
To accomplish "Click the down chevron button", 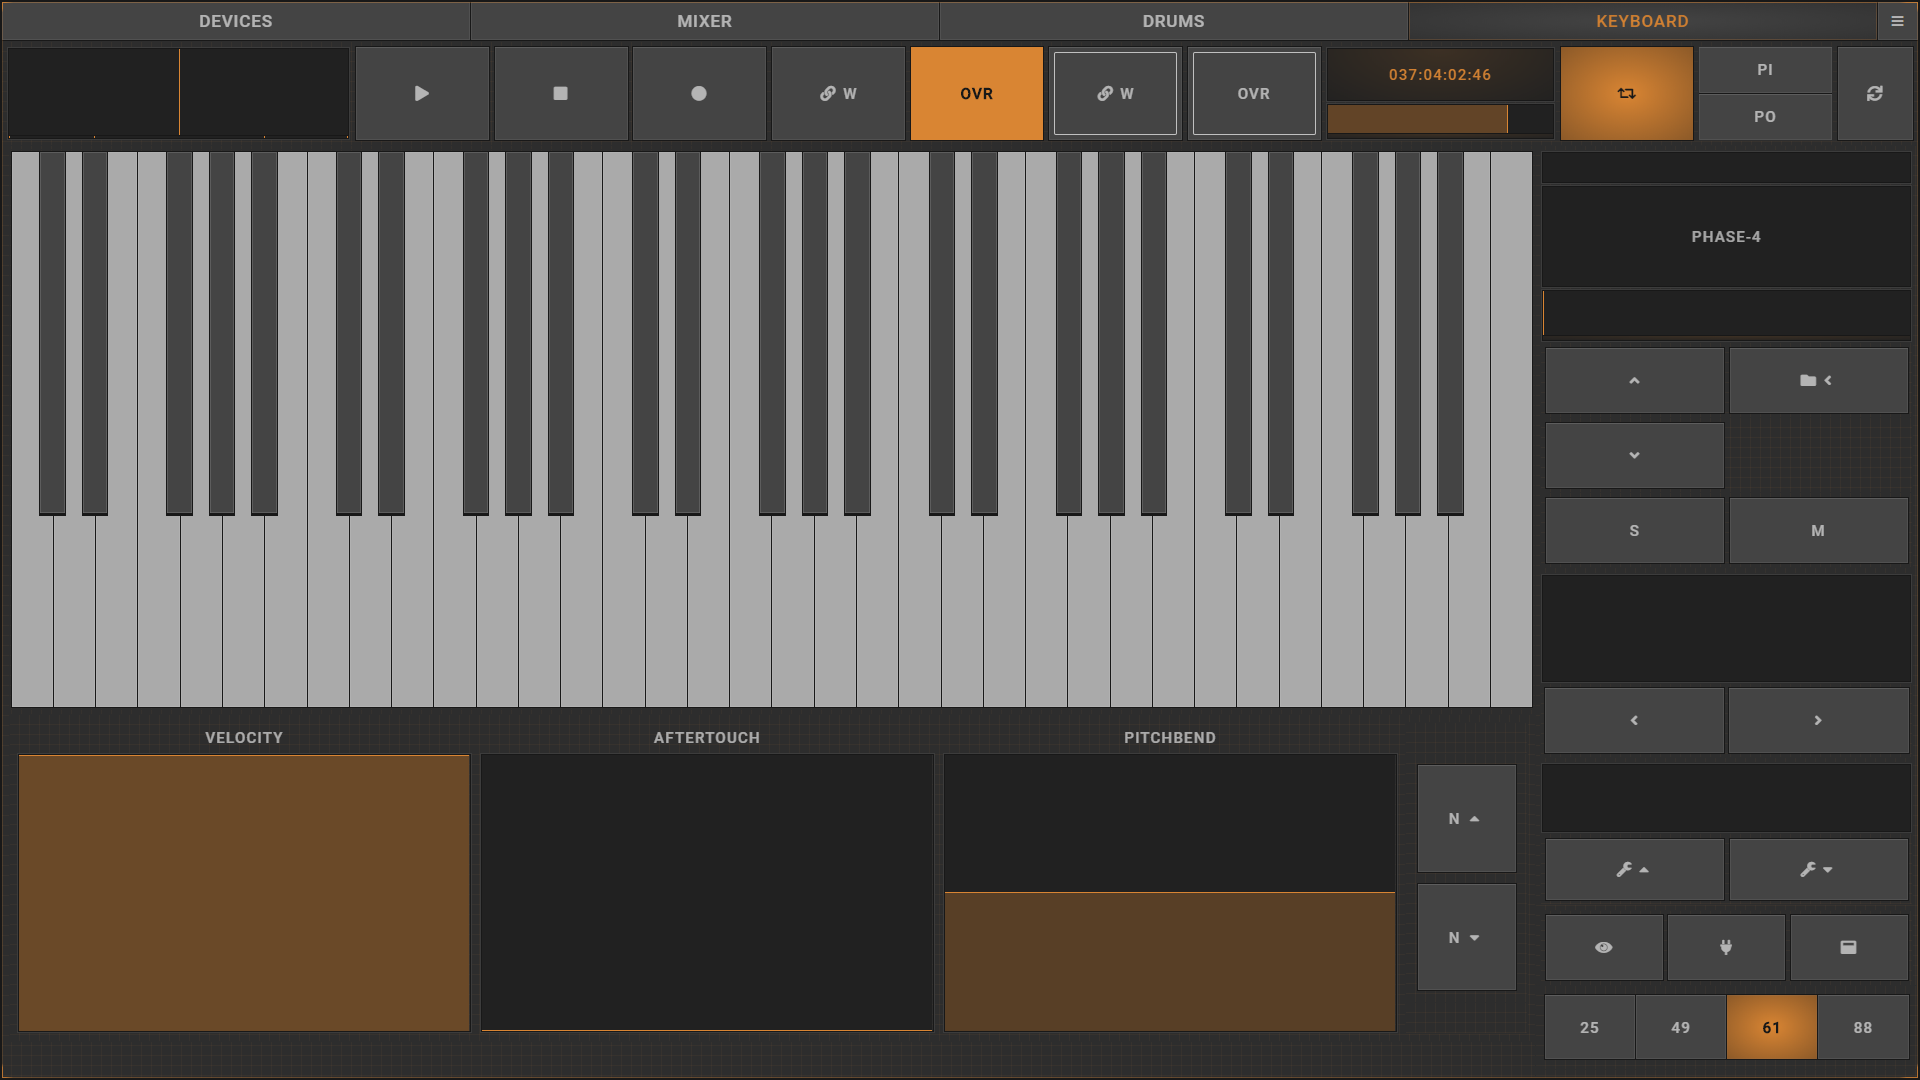I will coord(1634,455).
